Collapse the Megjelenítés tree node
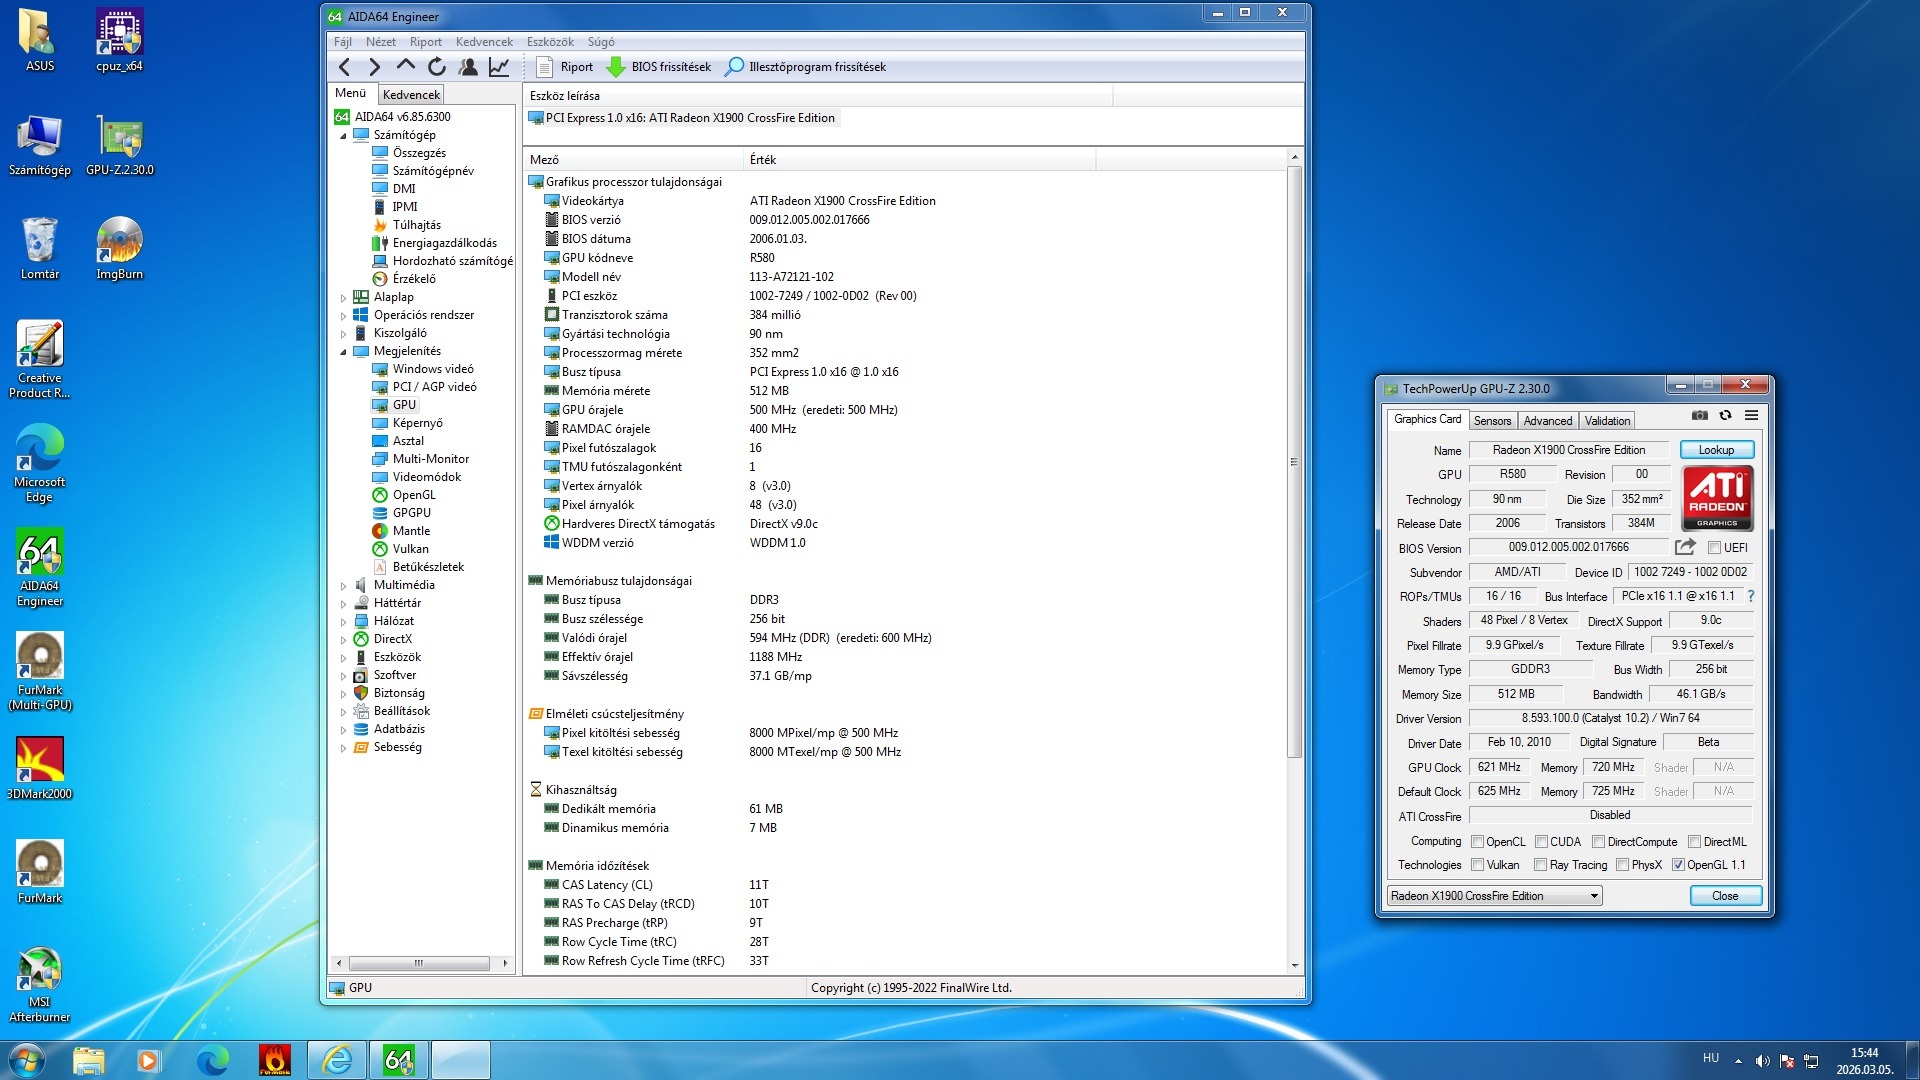The width and height of the screenshot is (1920, 1080). [343, 352]
